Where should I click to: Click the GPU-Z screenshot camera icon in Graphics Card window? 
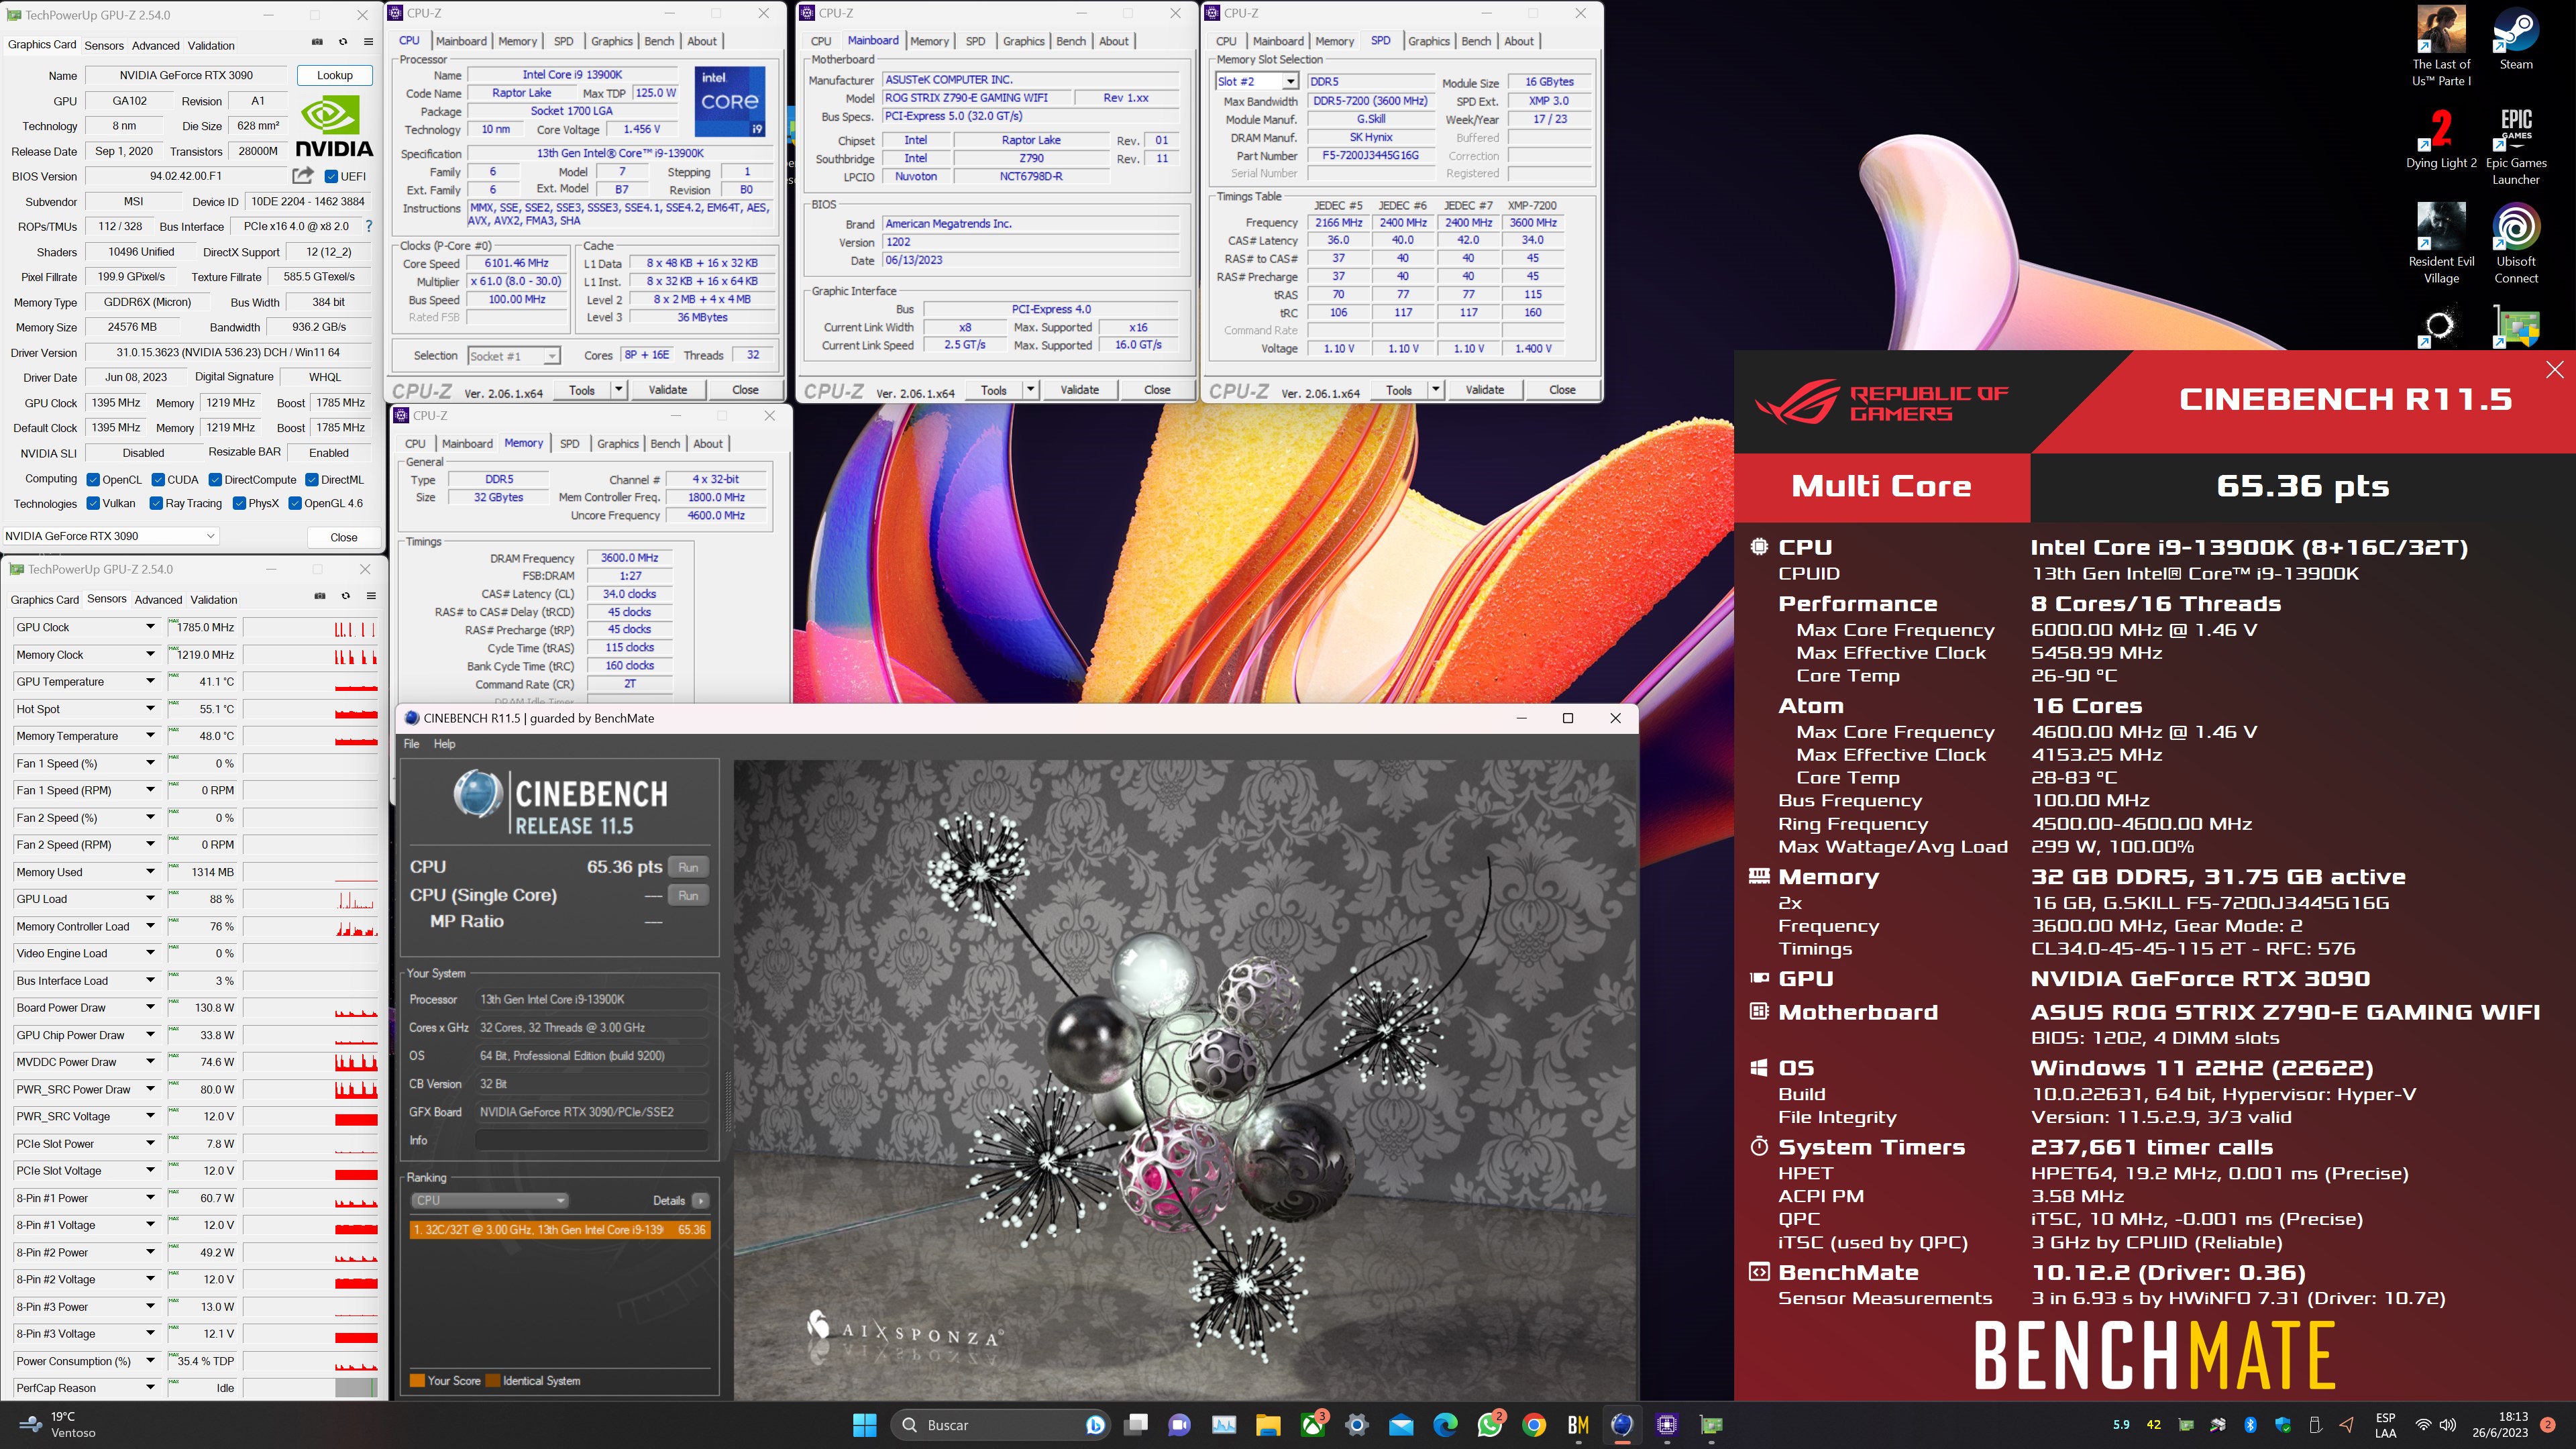(x=317, y=42)
